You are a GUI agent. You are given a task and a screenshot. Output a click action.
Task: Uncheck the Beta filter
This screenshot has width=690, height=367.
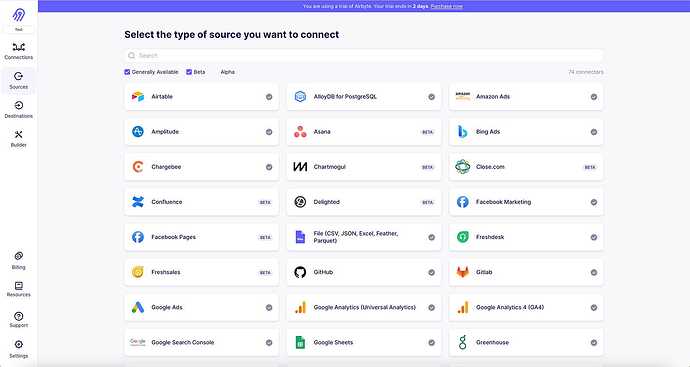pyautogui.click(x=189, y=72)
